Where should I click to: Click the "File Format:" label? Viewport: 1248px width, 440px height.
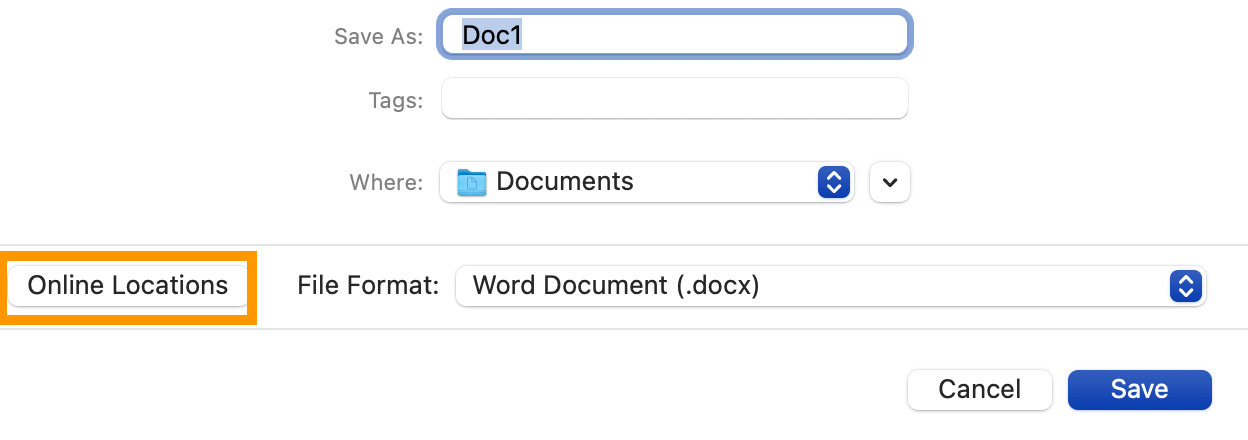point(368,286)
